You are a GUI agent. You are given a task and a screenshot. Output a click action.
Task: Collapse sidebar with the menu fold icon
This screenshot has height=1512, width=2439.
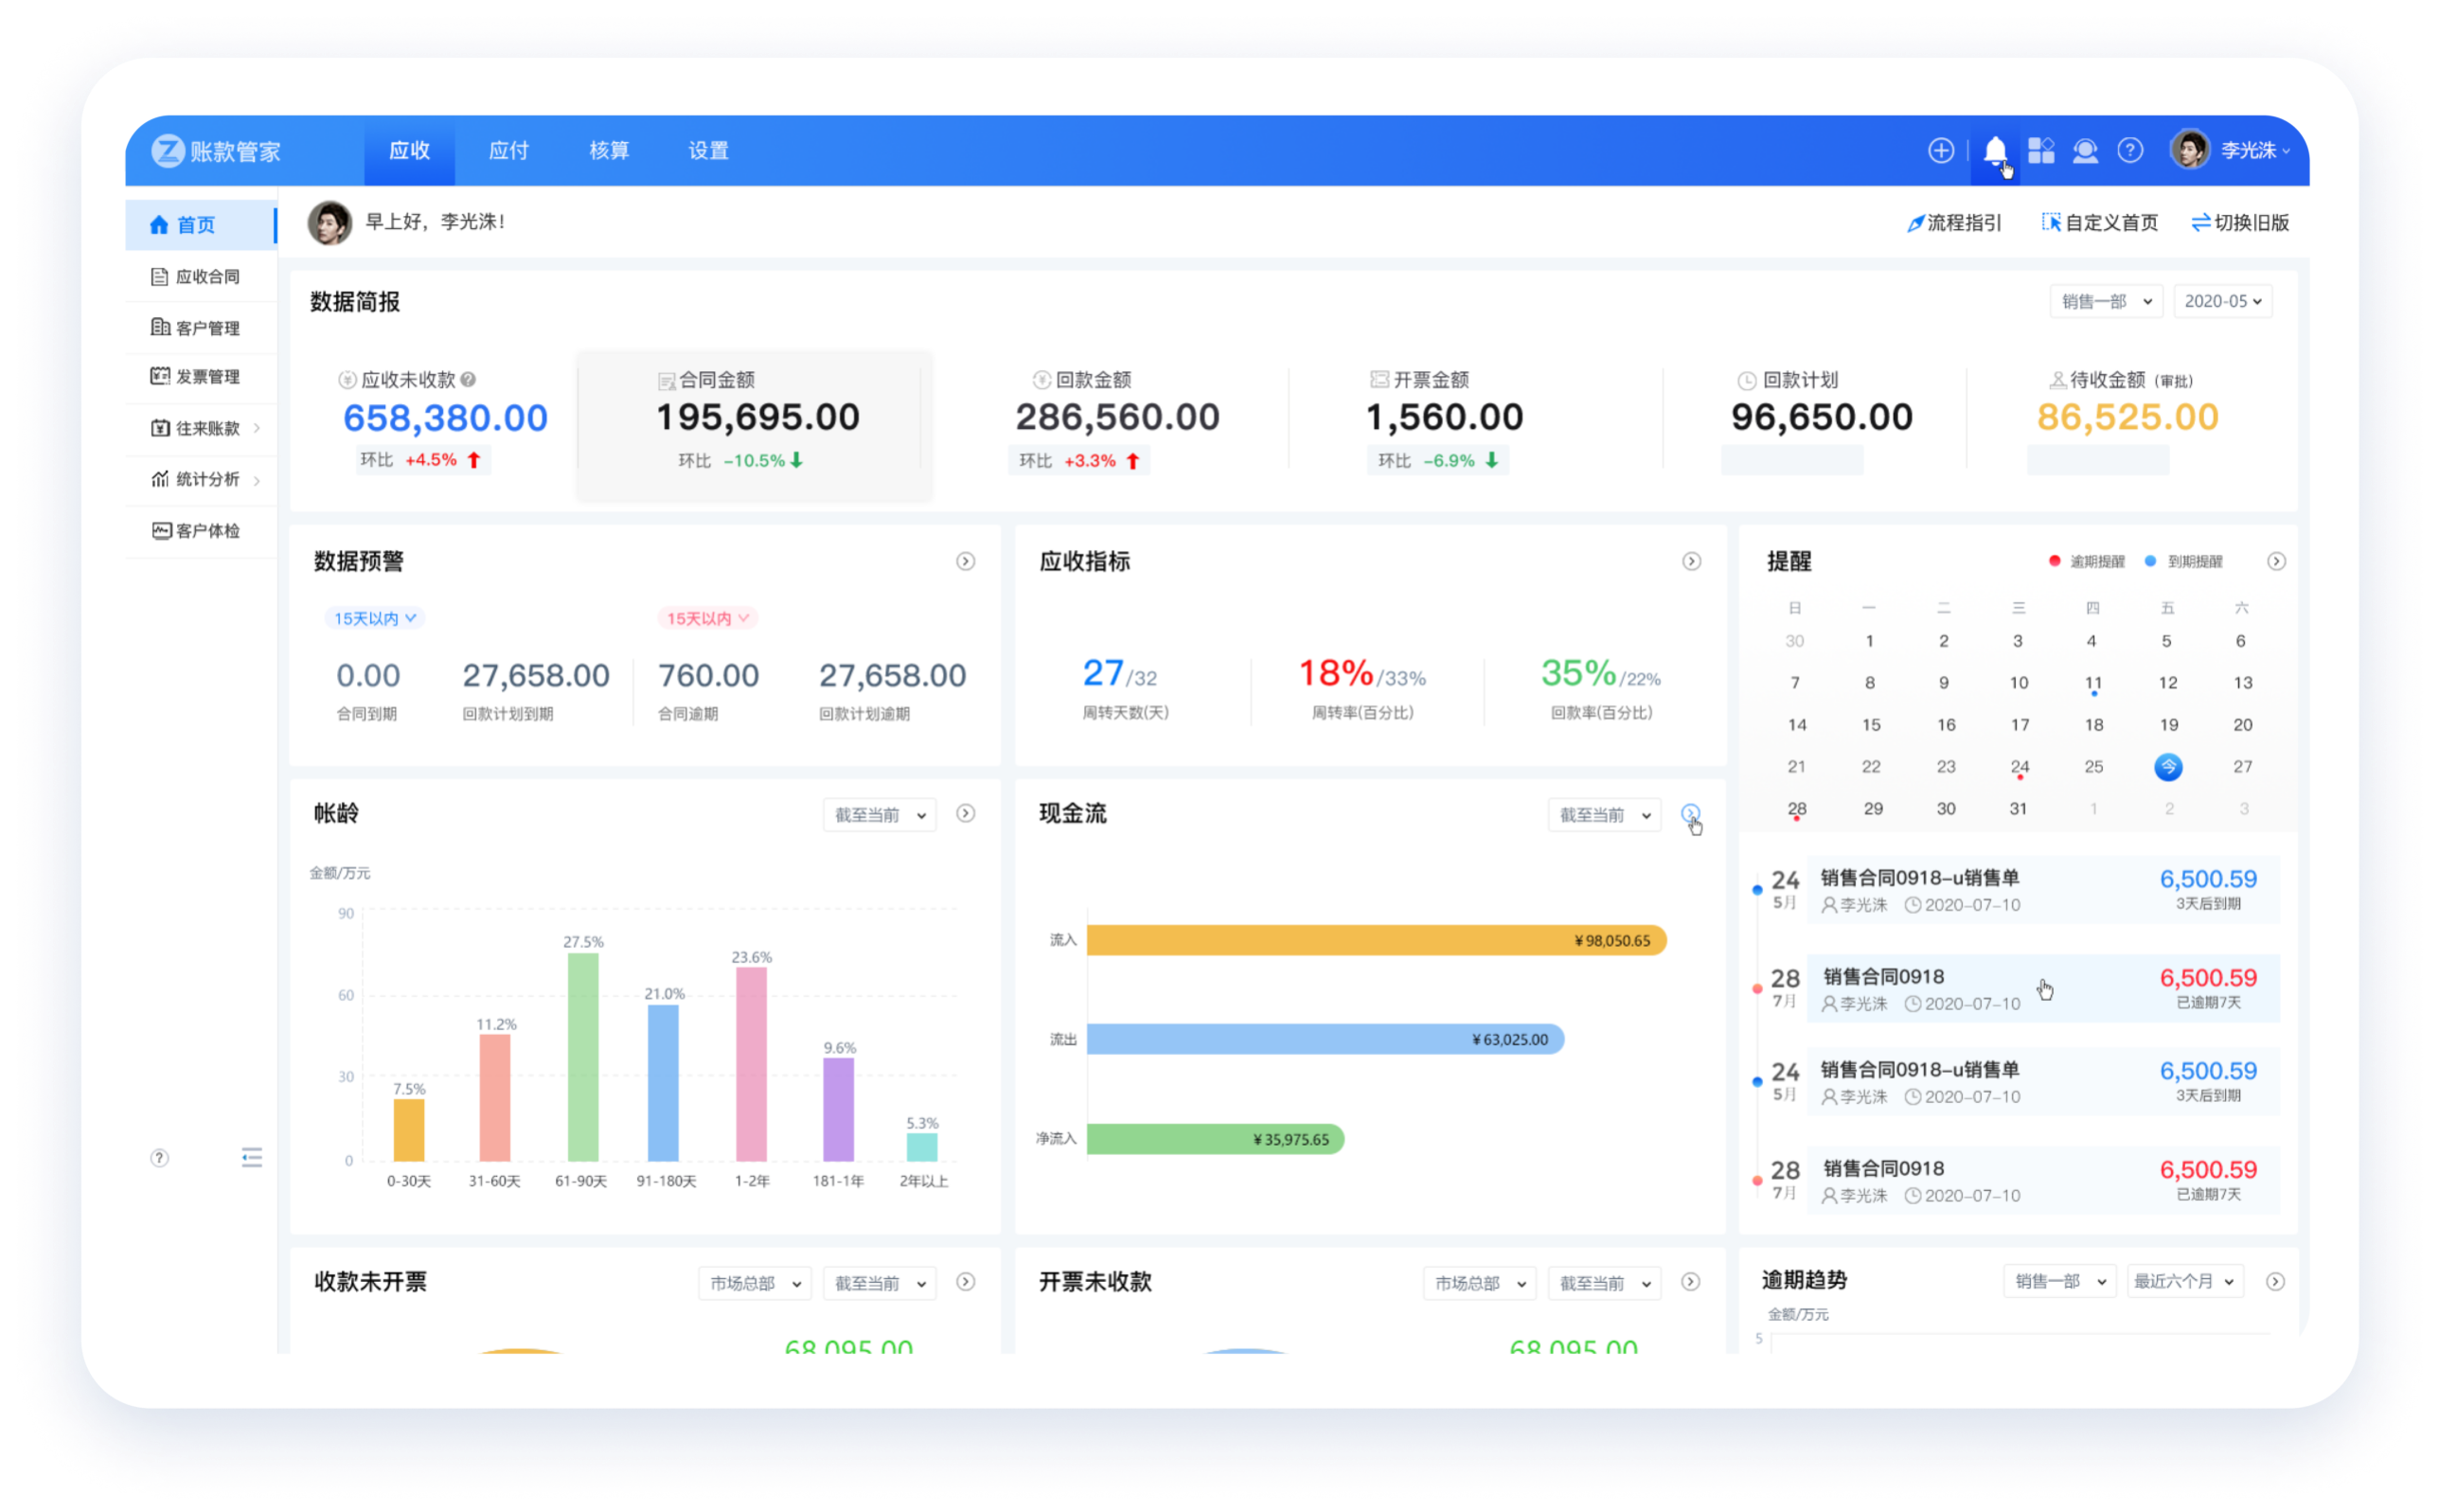pos(252,1158)
